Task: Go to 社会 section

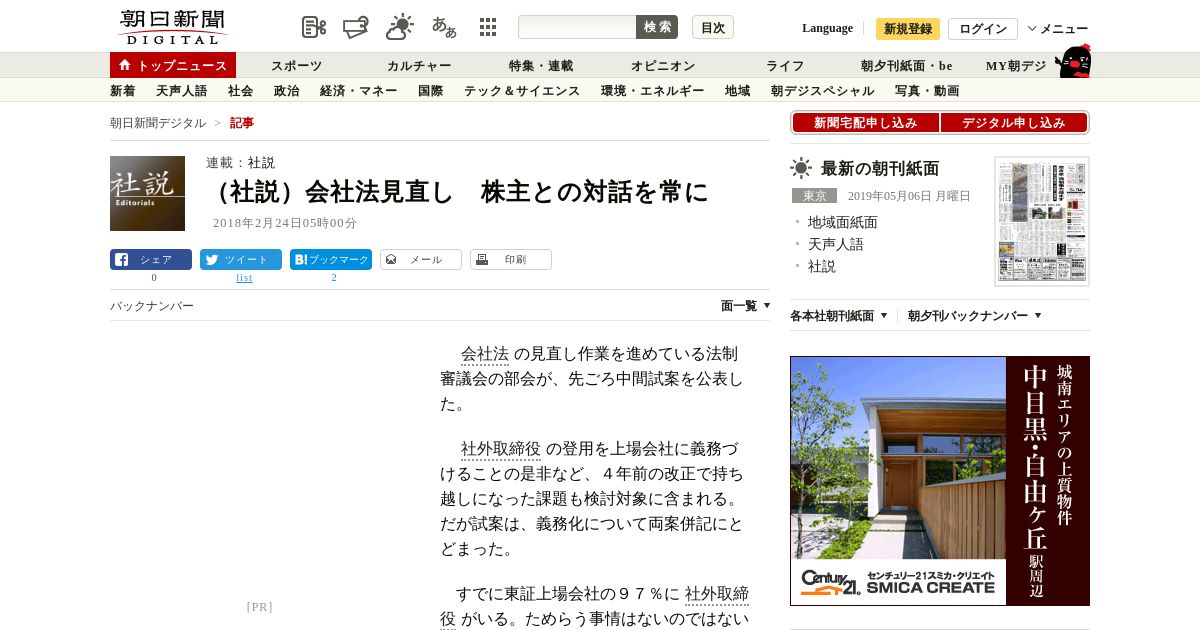Action: [241, 91]
